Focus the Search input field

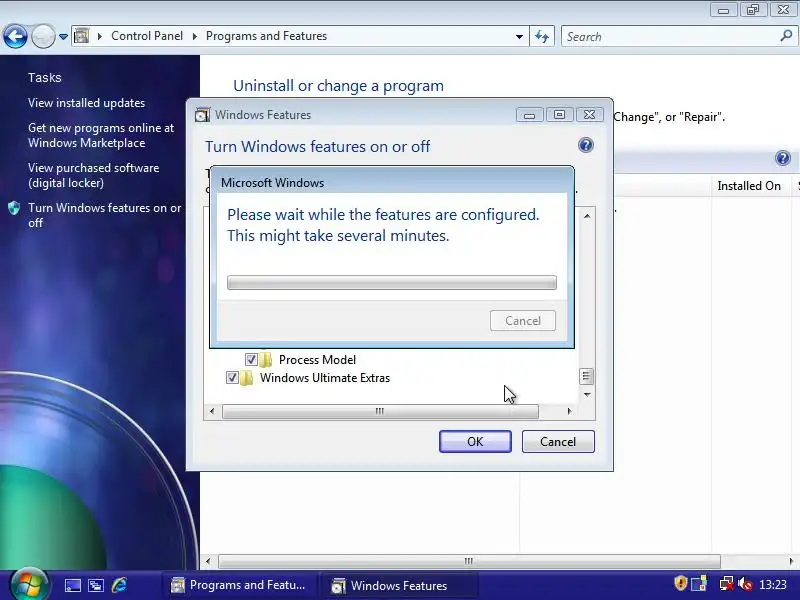pos(668,37)
